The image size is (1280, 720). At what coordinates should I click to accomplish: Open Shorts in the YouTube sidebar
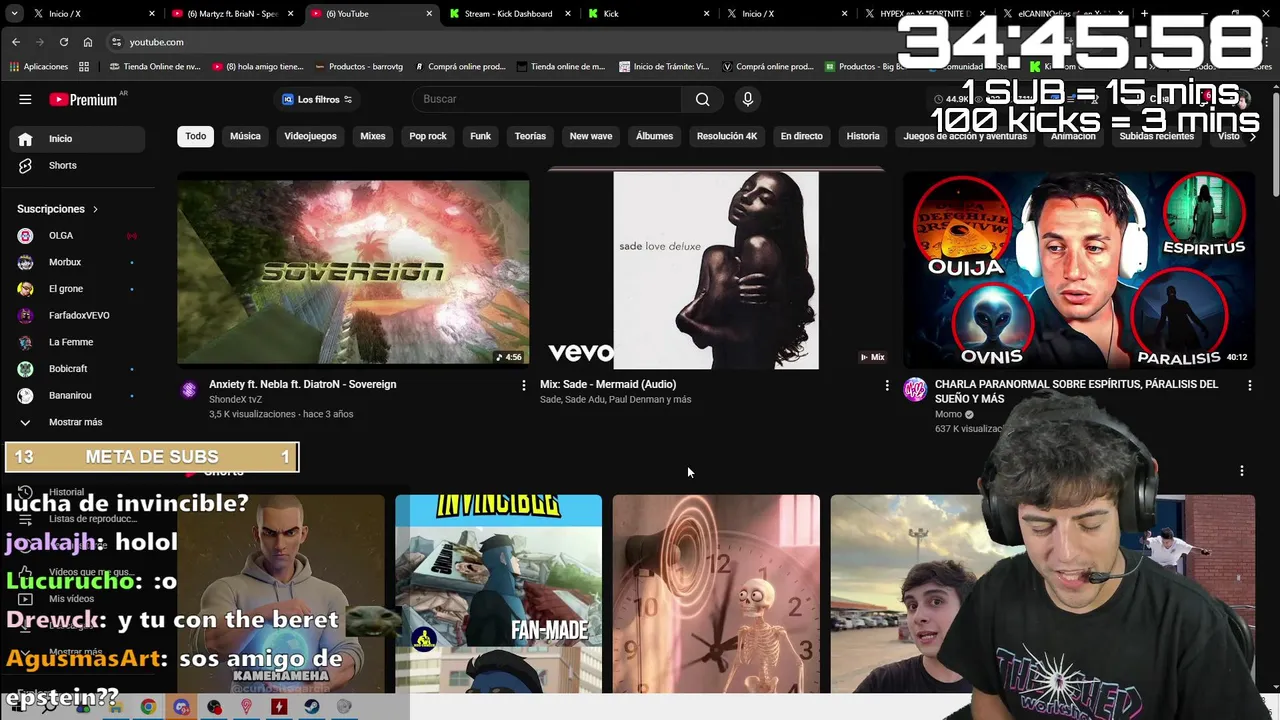point(78,165)
